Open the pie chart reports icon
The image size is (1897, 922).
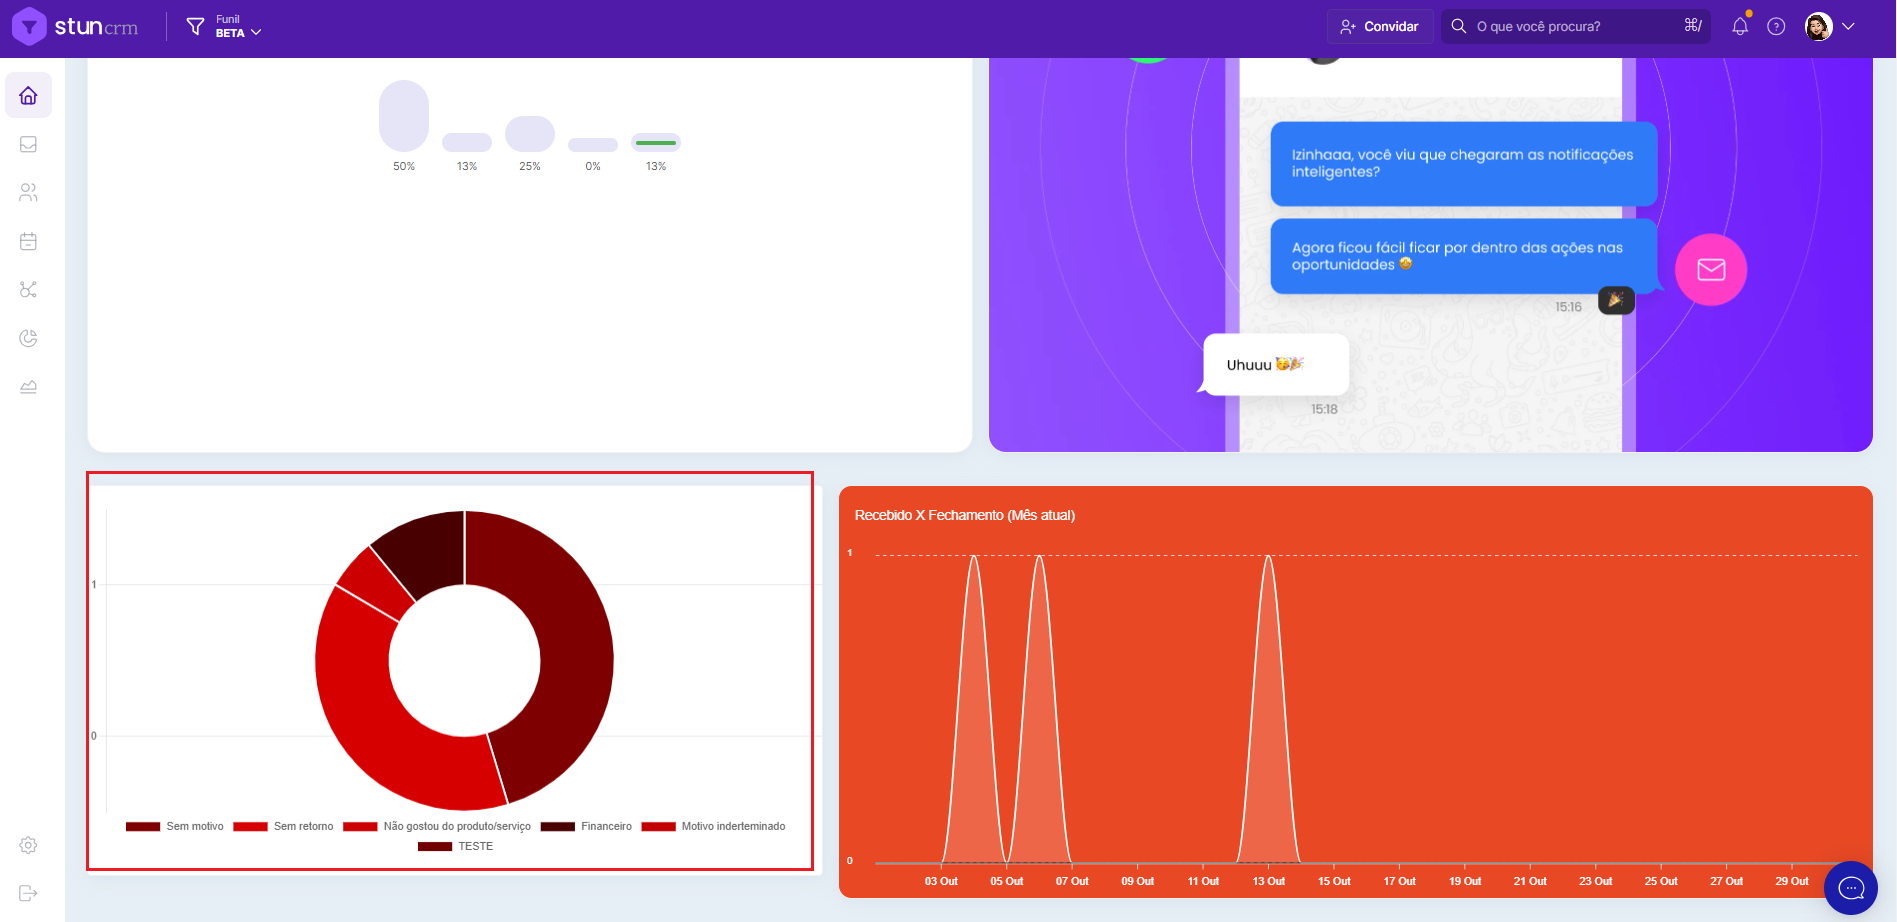28,338
